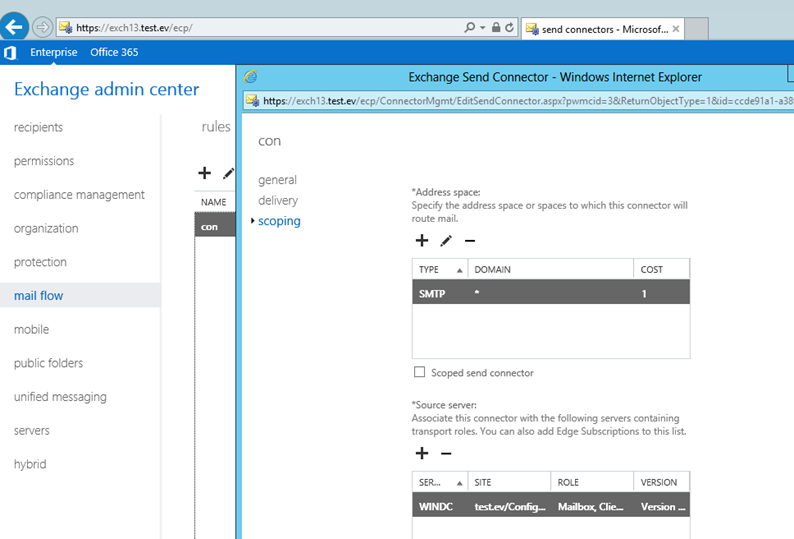Click the 'Version ...' cell in WINDC row
Image resolution: width=794 pixels, height=539 pixels.
(663, 506)
